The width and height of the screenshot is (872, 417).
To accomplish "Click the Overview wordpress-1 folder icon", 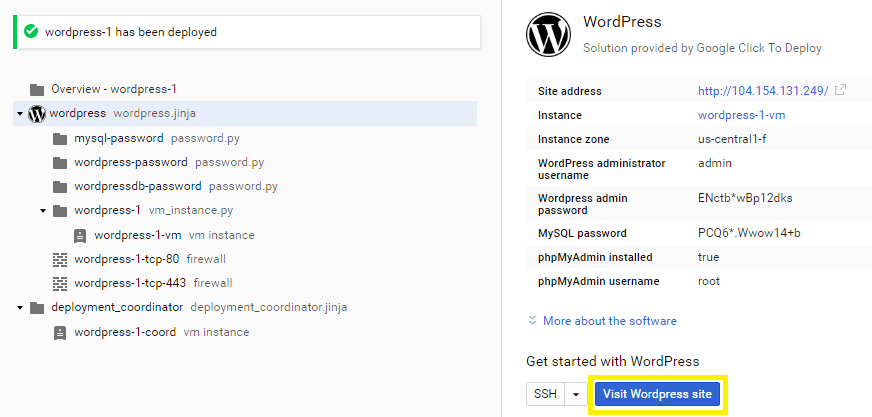I will (x=37, y=90).
